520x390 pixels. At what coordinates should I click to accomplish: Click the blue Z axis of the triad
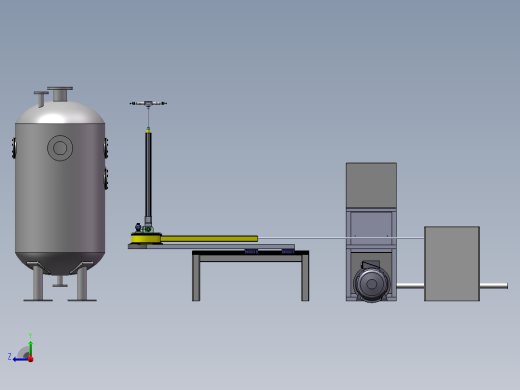point(21,359)
